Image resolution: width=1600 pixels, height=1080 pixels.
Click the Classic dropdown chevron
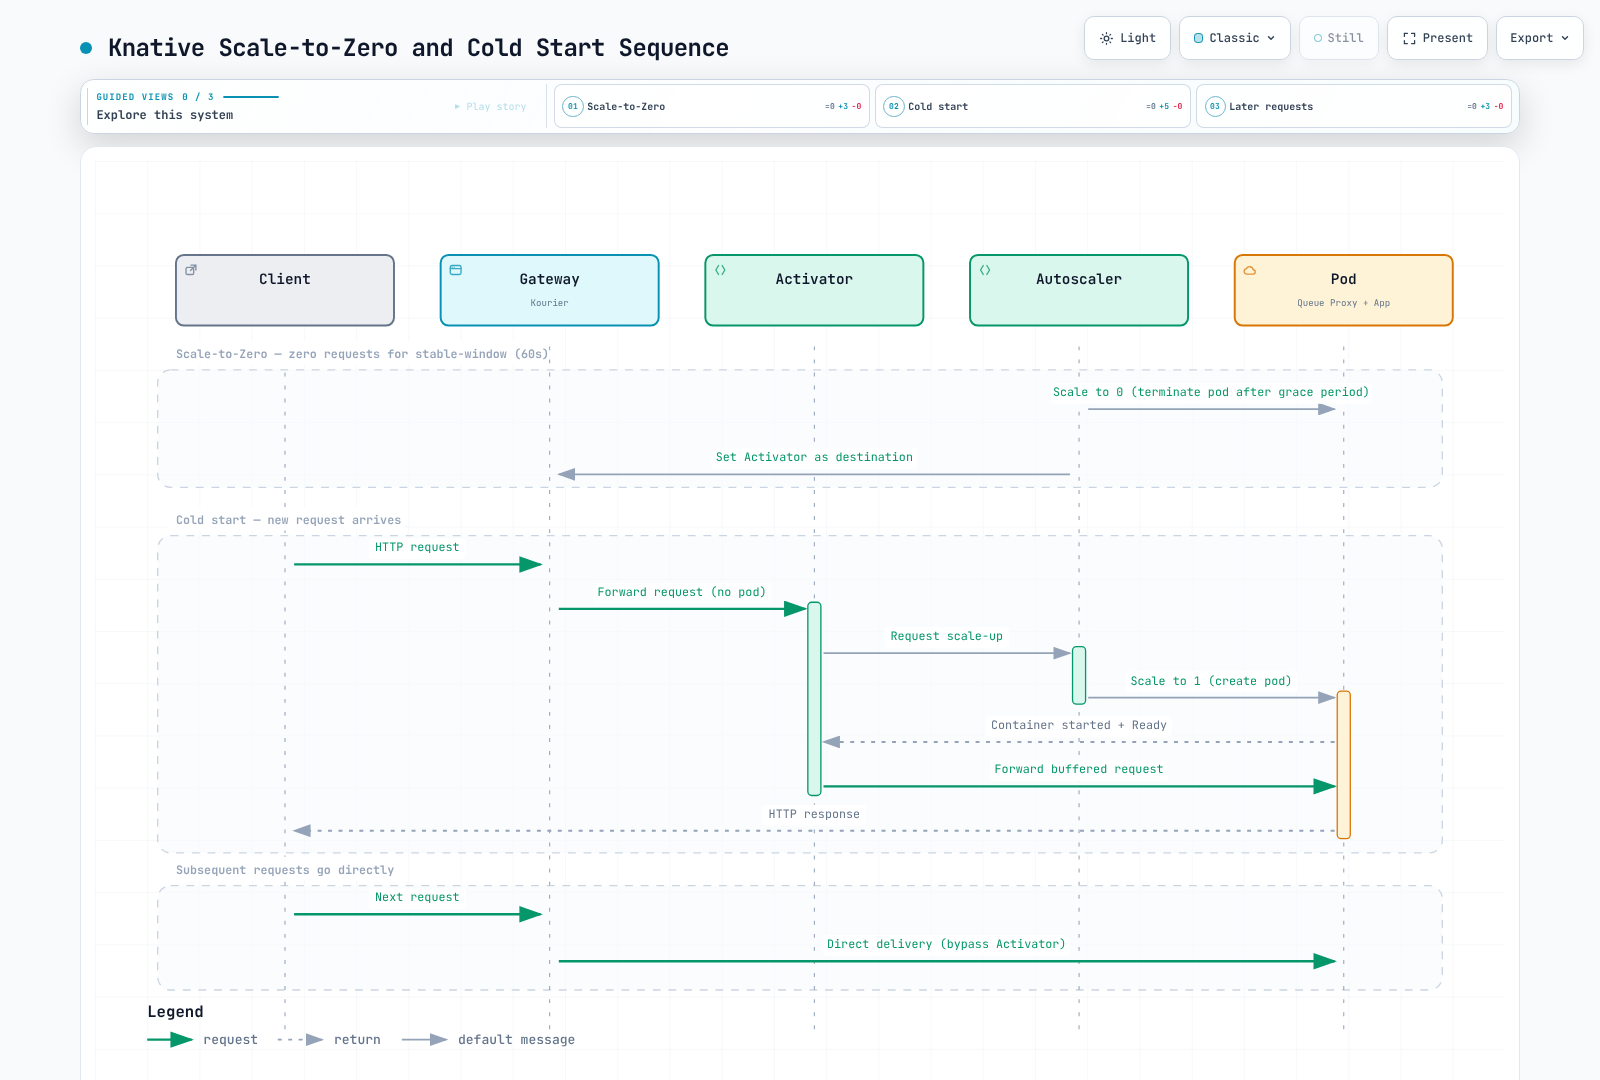(x=1271, y=38)
